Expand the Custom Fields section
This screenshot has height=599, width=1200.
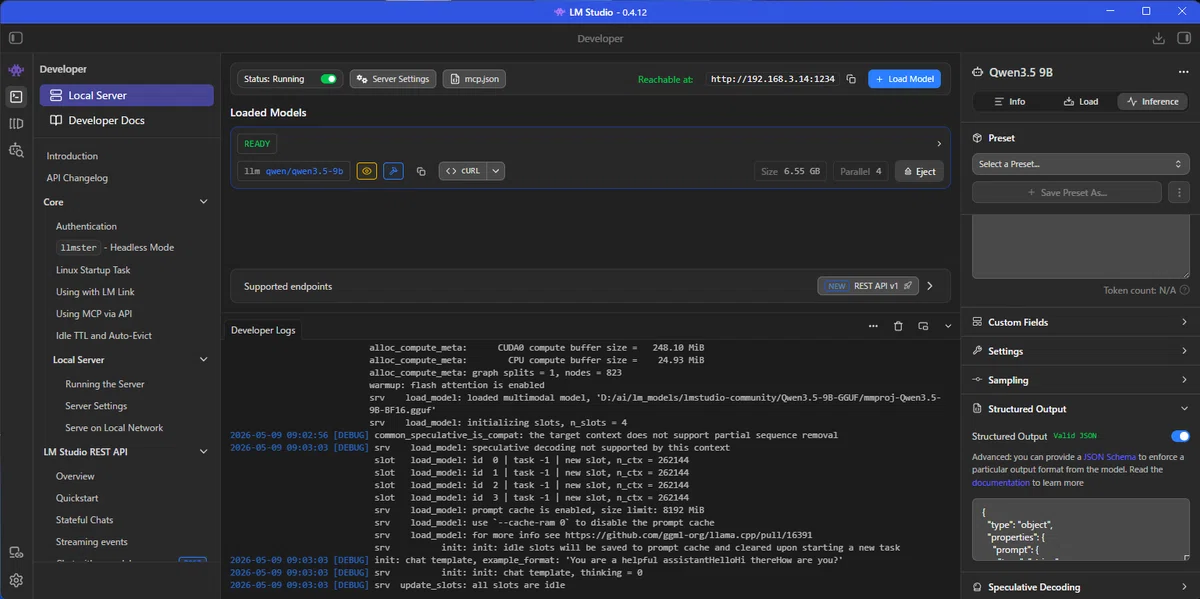click(x=1081, y=322)
